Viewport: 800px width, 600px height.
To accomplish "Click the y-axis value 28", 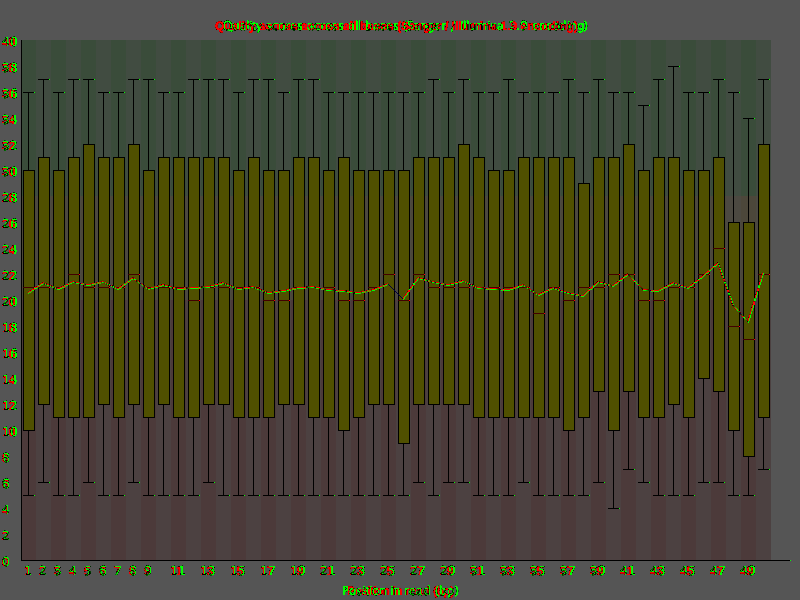I will [10, 197].
